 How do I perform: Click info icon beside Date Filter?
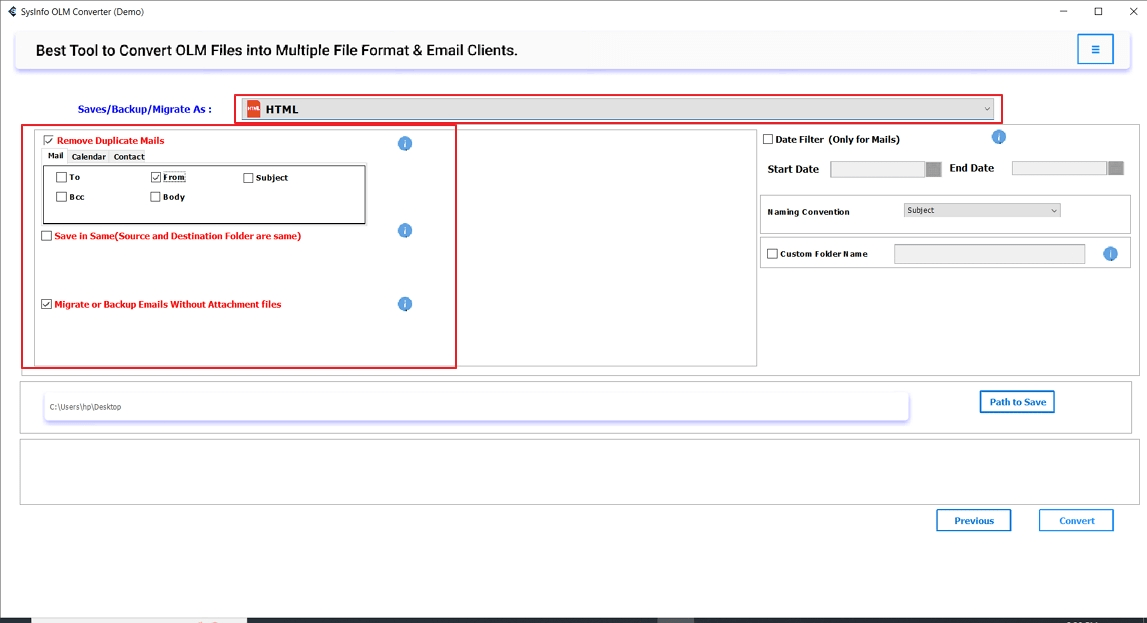(x=999, y=137)
